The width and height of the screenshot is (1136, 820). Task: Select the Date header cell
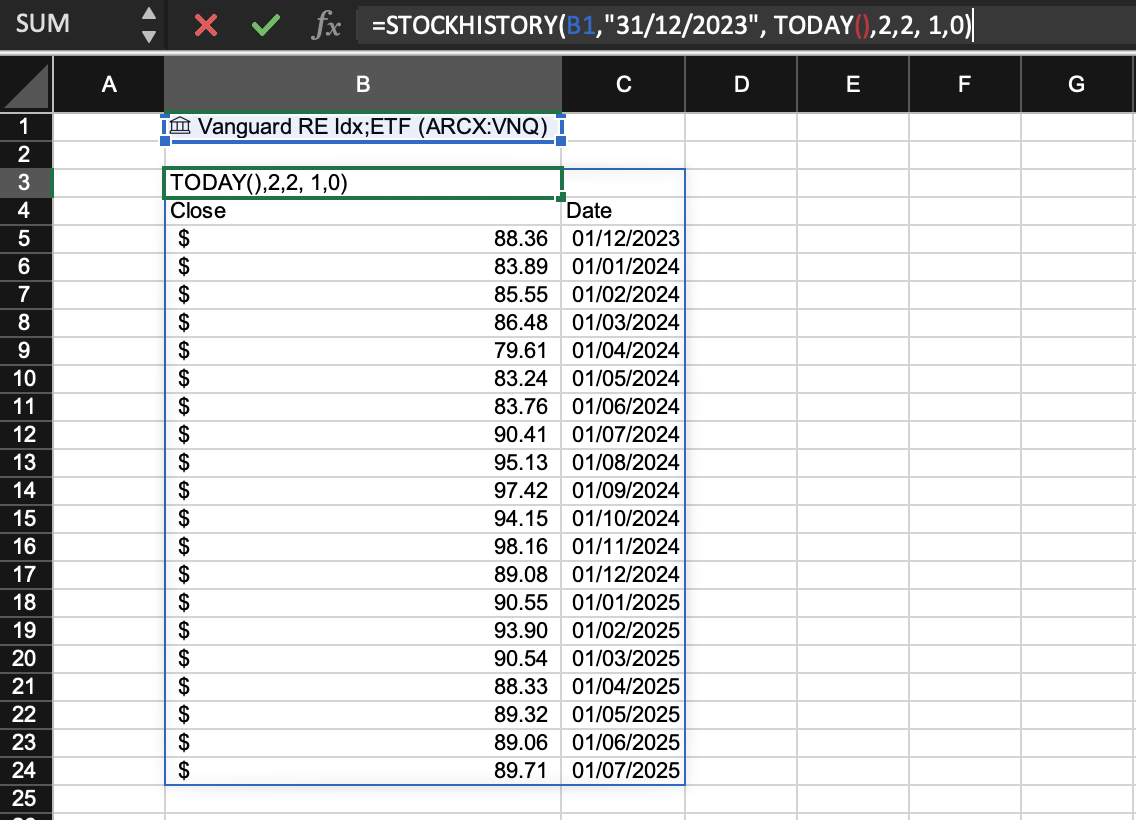click(623, 211)
